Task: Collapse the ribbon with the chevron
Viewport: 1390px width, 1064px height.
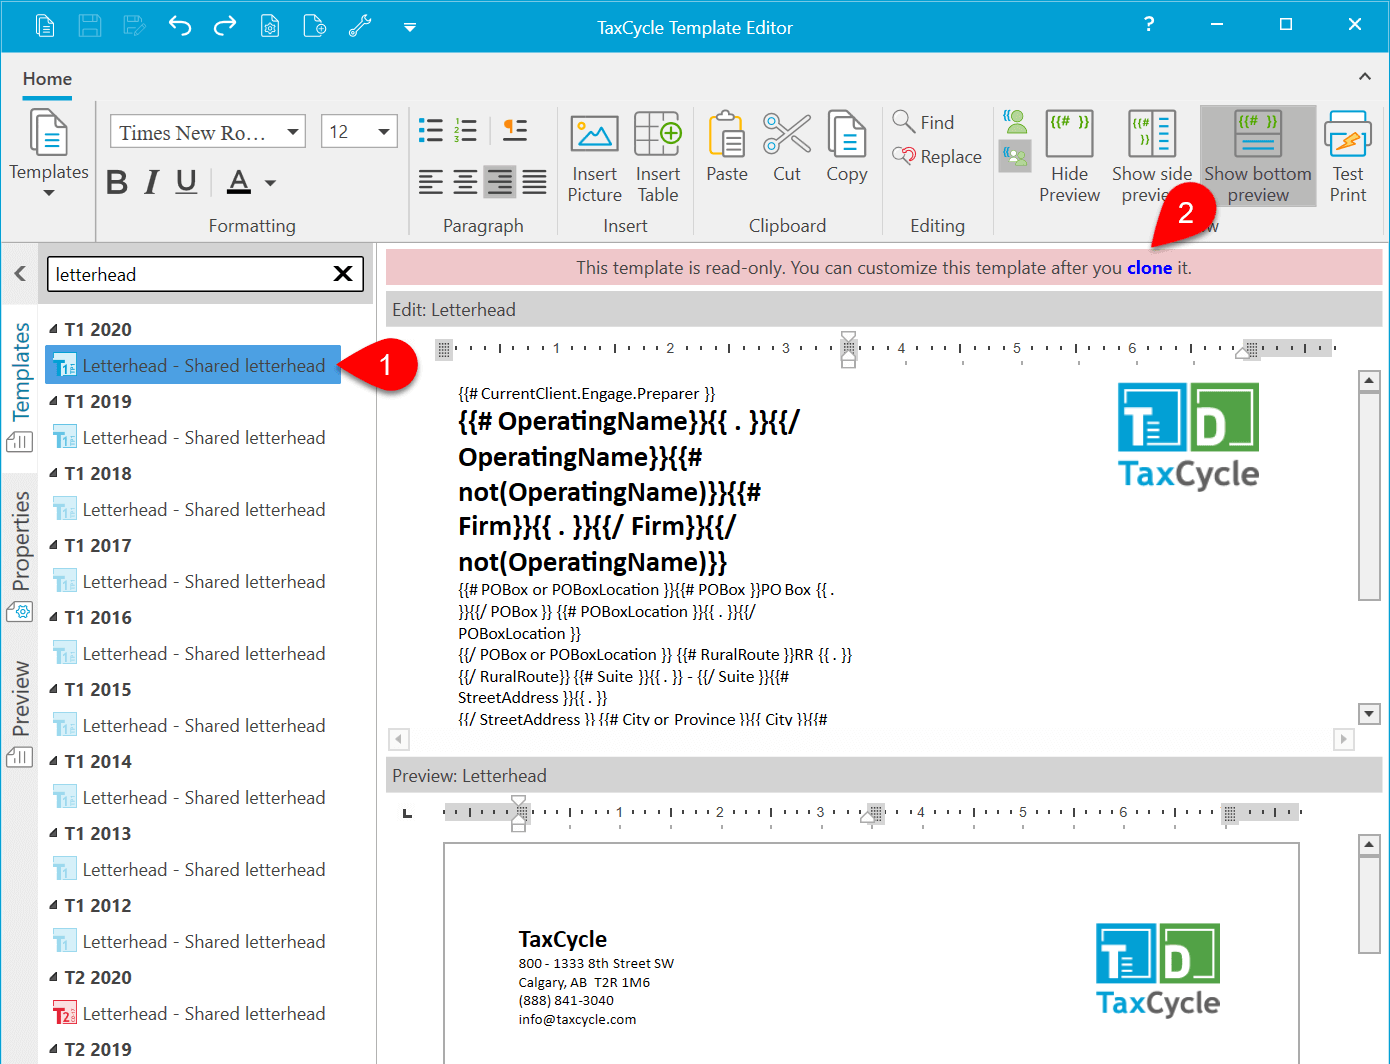Action: 1364,76
